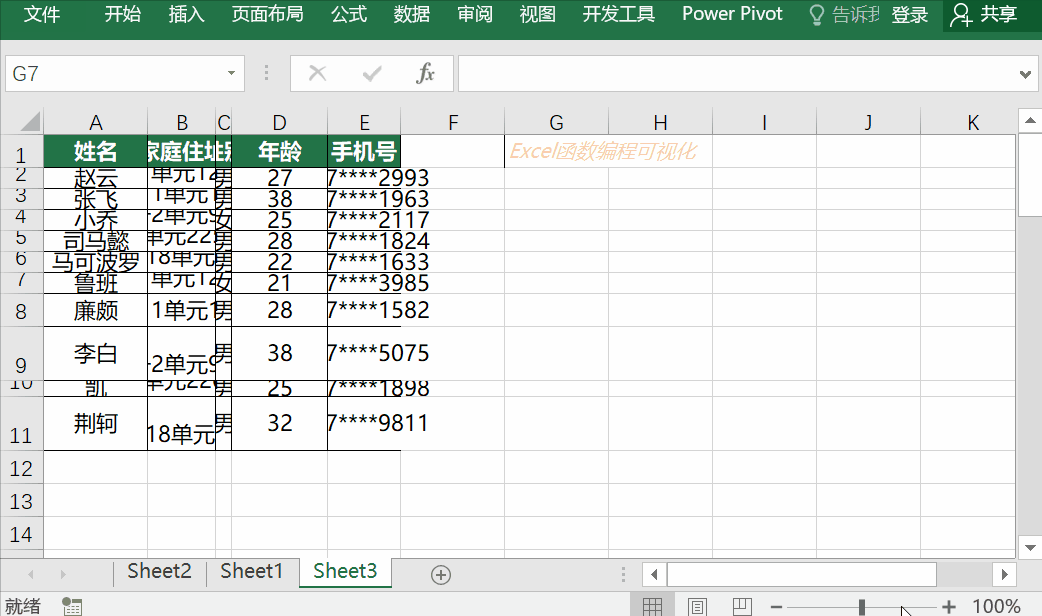Switch to Page Break Preview icon
1042x616 pixels.
[742, 606]
